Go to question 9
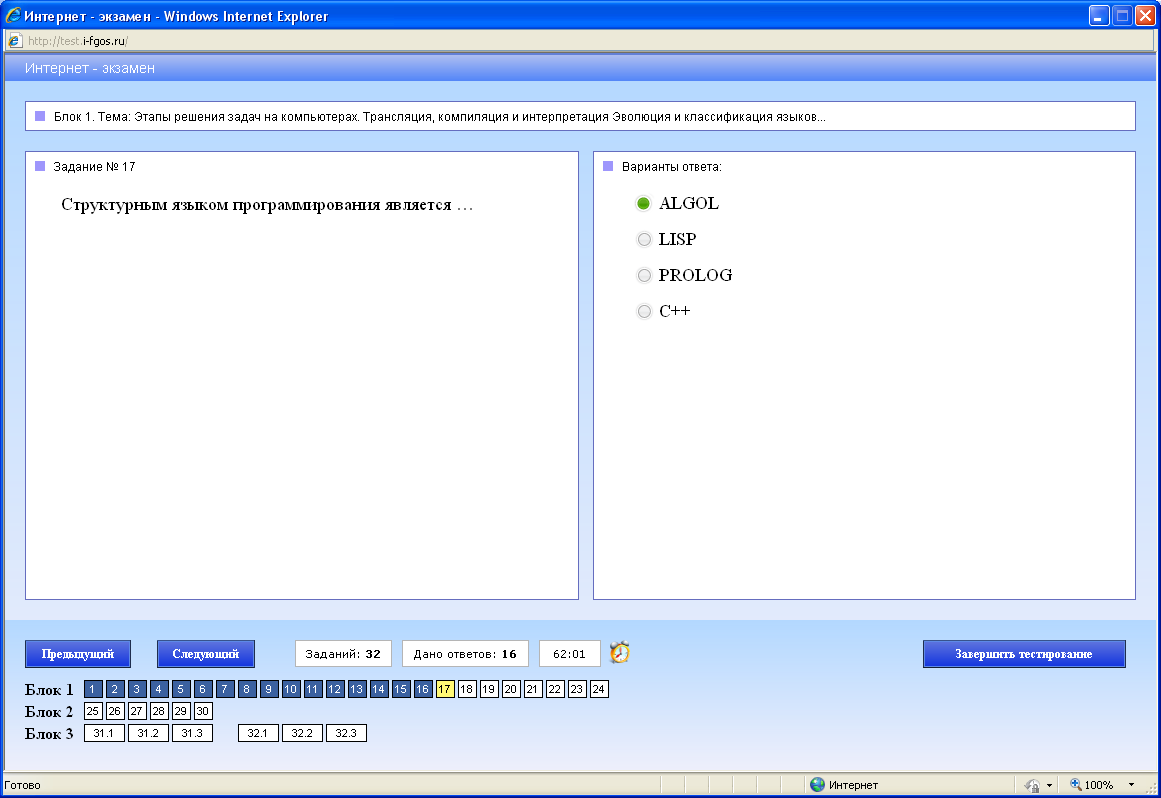1161x798 pixels. coord(269,689)
